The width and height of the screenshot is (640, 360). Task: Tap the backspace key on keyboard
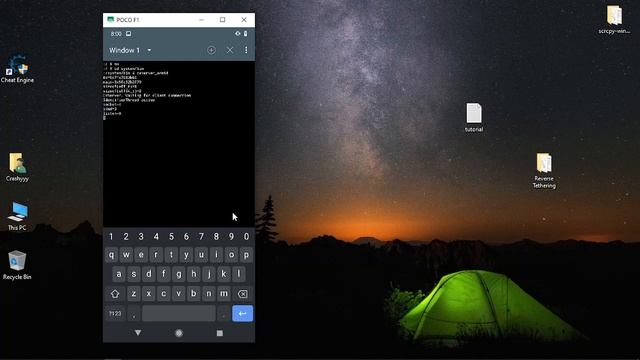coord(242,293)
